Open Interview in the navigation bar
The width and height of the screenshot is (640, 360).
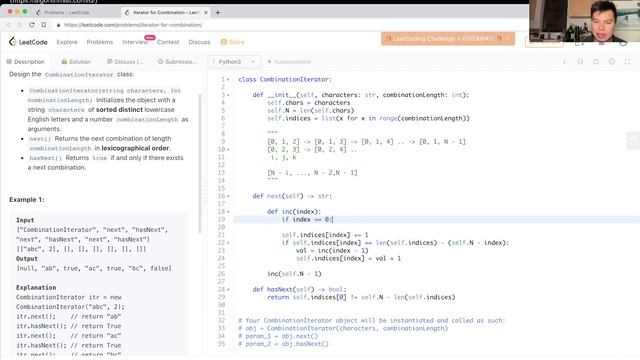click(135, 42)
